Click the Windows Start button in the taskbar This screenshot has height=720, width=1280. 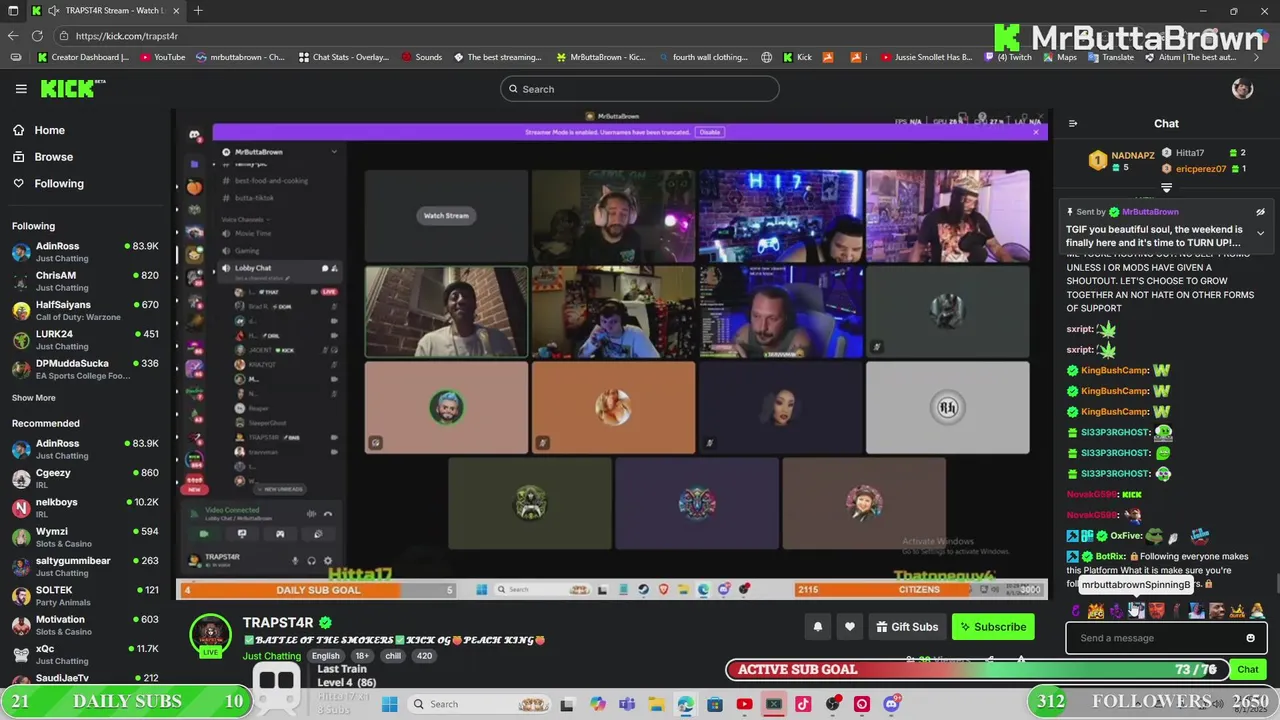coord(390,704)
